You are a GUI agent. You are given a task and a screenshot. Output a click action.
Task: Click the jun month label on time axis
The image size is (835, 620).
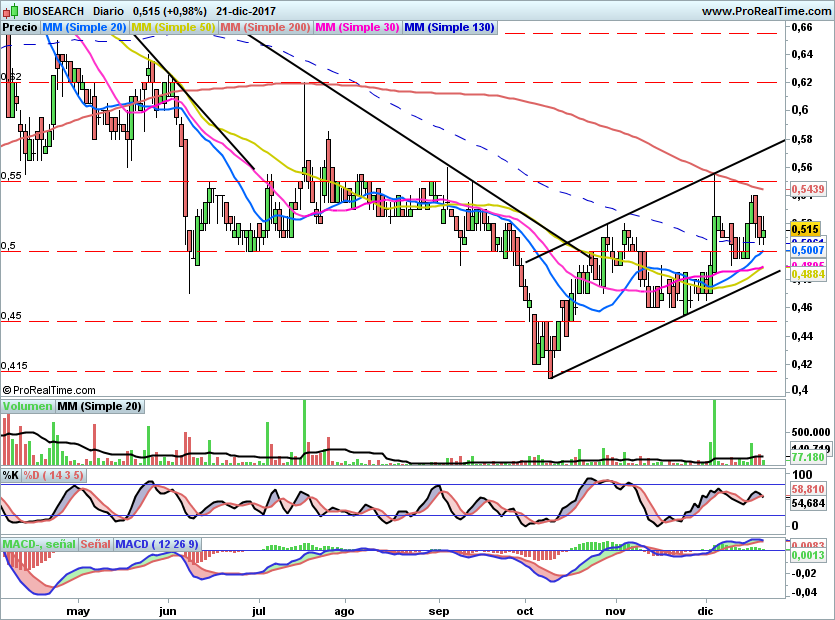point(168,610)
